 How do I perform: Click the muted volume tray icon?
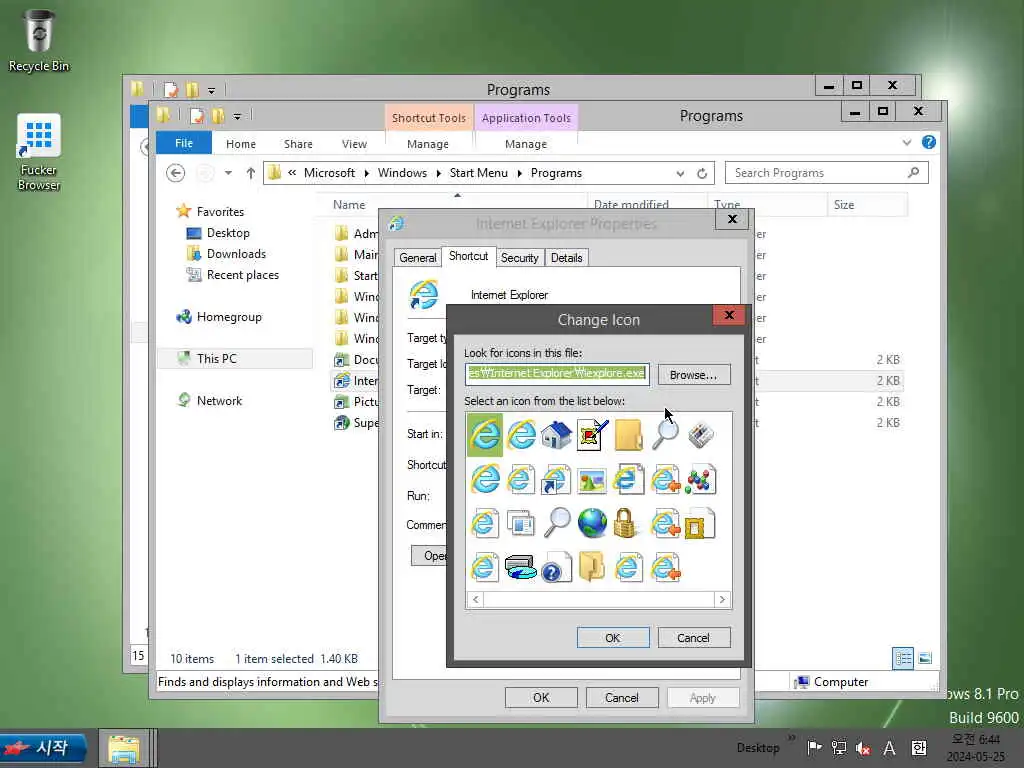pyautogui.click(x=863, y=748)
